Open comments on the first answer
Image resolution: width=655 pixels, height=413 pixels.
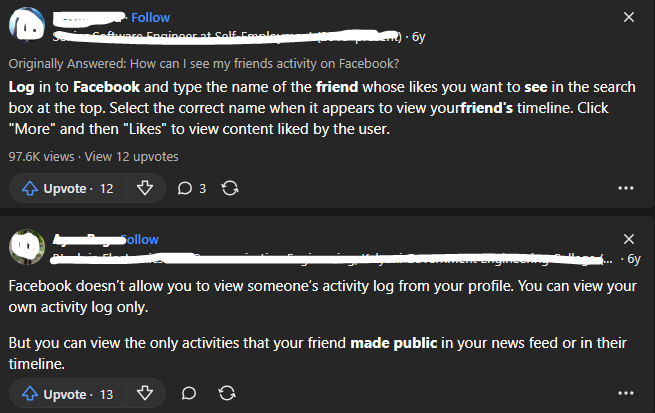tap(192, 188)
